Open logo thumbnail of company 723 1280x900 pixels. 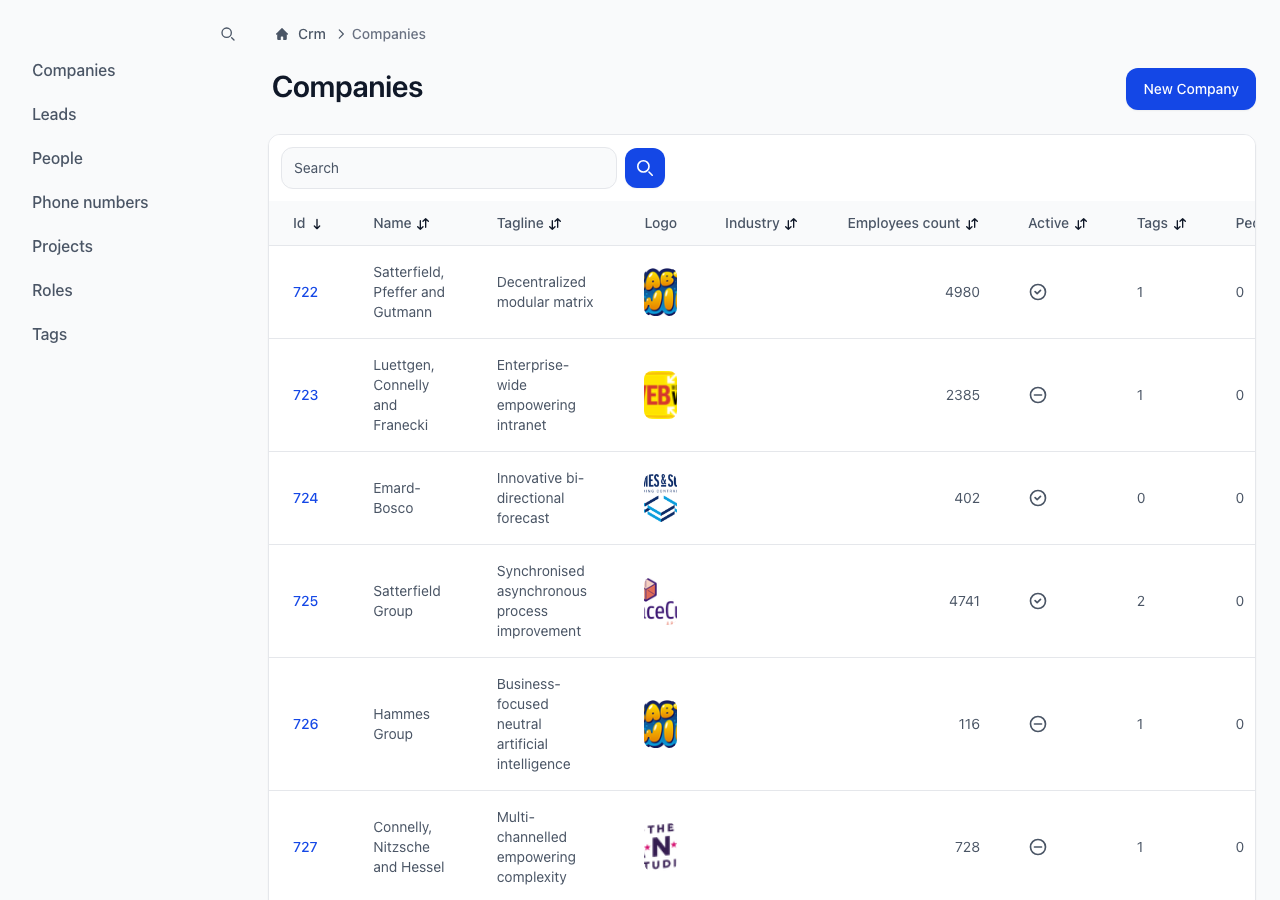click(661, 395)
